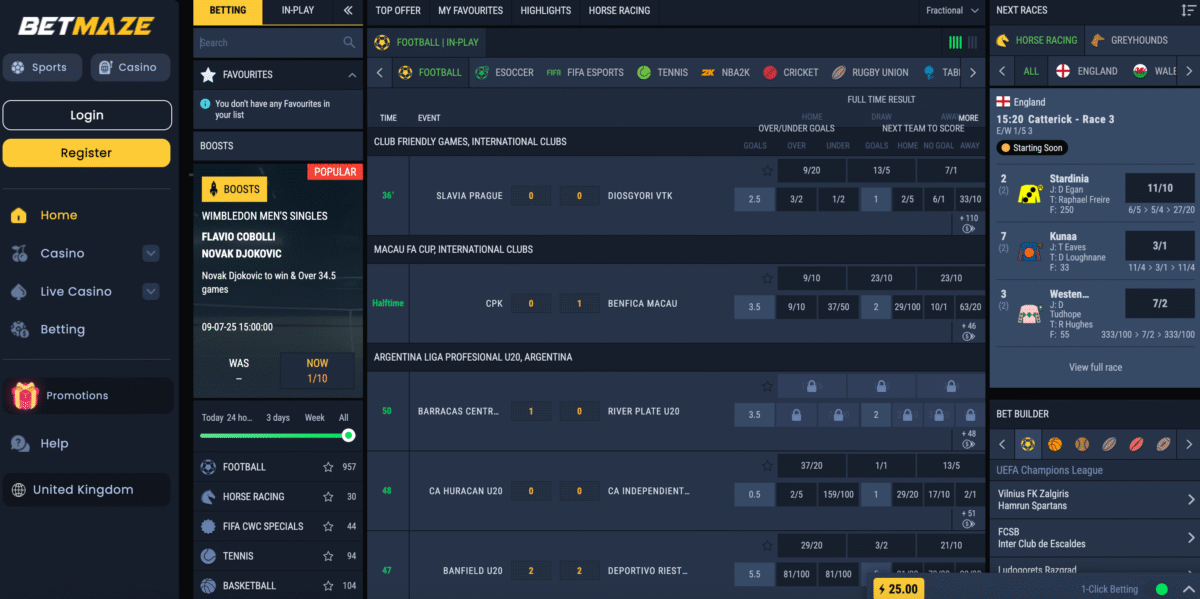The image size is (1200, 599).
Task: Click the Esoccer icon in carousel
Action: 482,72
